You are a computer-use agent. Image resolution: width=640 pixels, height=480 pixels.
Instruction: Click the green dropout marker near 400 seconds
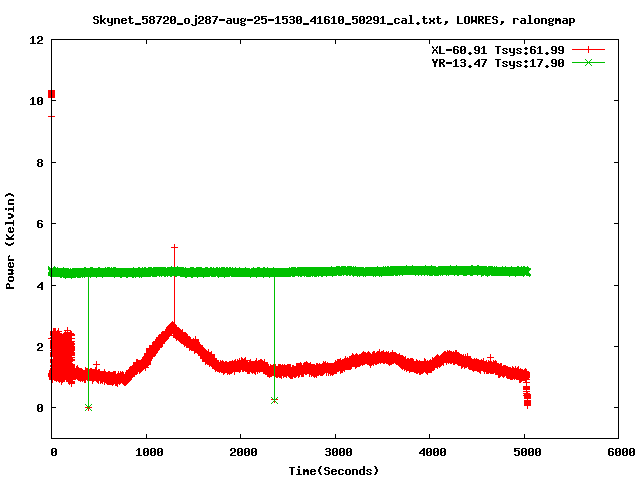point(88,407)
